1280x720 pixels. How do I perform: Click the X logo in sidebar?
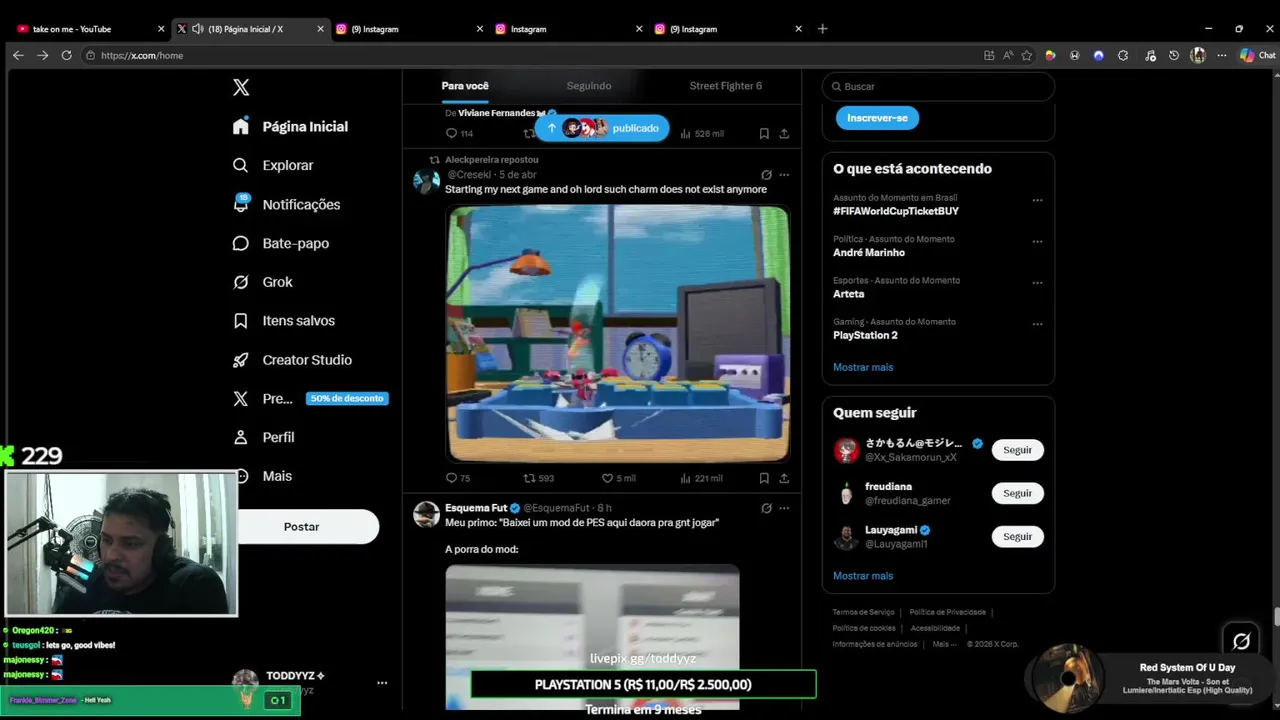pyautogui.click(x=241, y=87)
